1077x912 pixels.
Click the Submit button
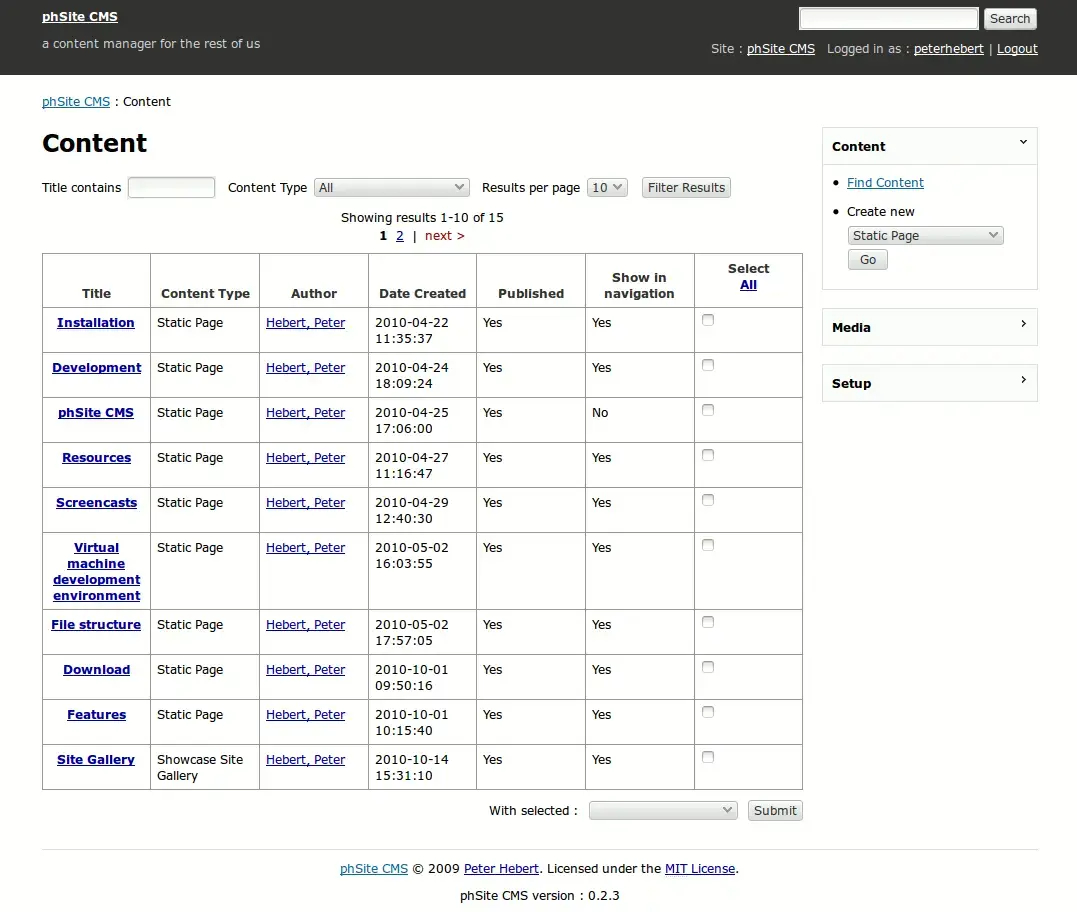point(775,810)
